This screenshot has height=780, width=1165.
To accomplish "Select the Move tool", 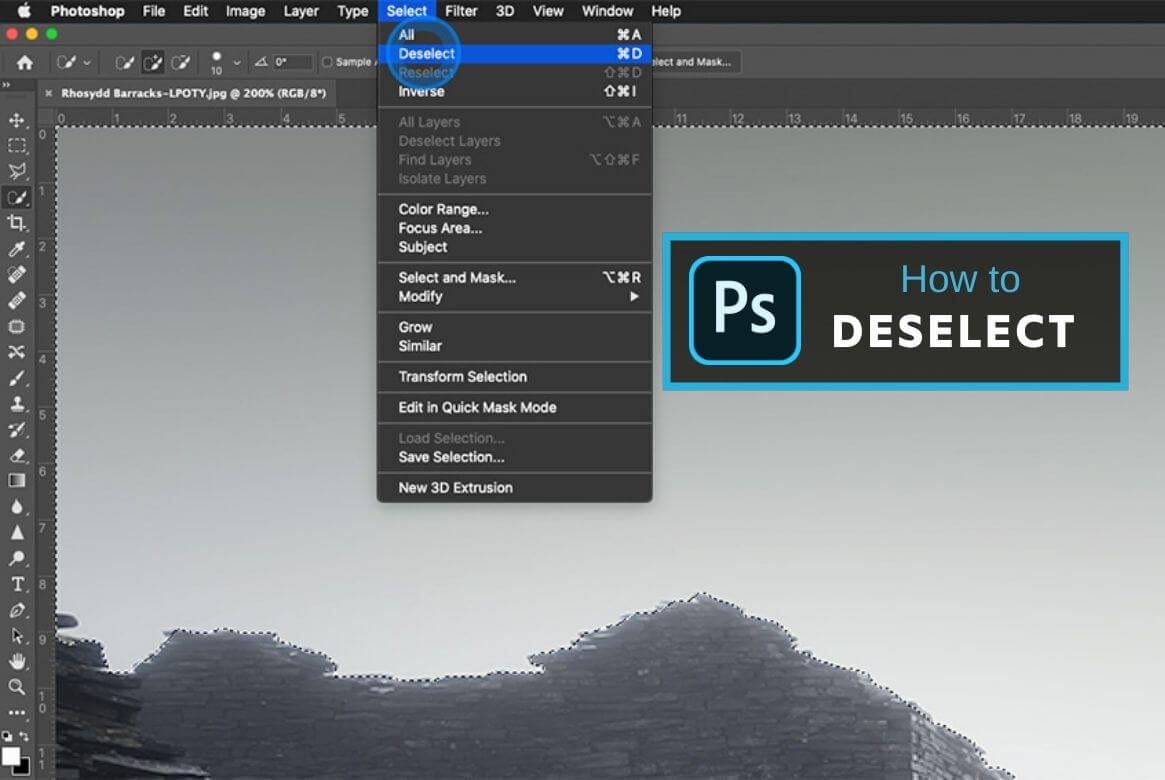I will pos(16,120).
